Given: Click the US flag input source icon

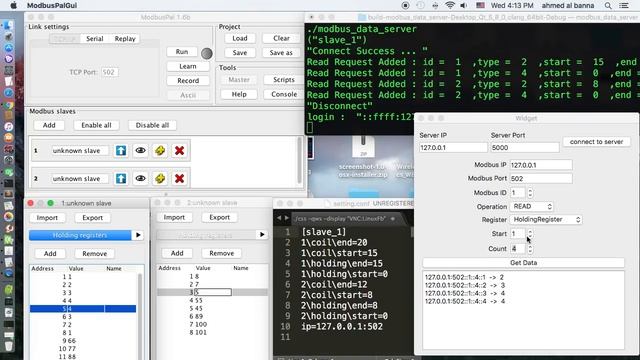Looking at the screenshot, I should [x=480, y=5].
